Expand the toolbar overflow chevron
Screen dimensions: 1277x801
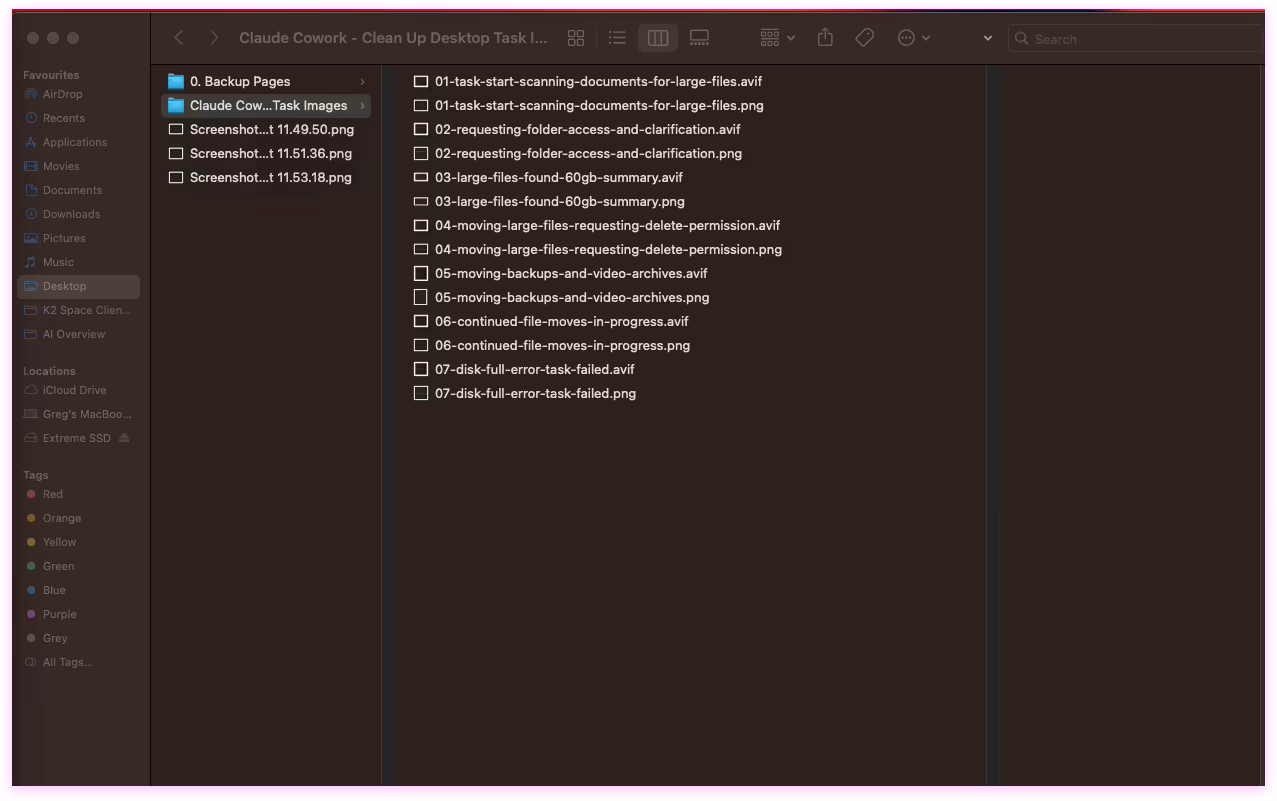[x=988, y=38]
